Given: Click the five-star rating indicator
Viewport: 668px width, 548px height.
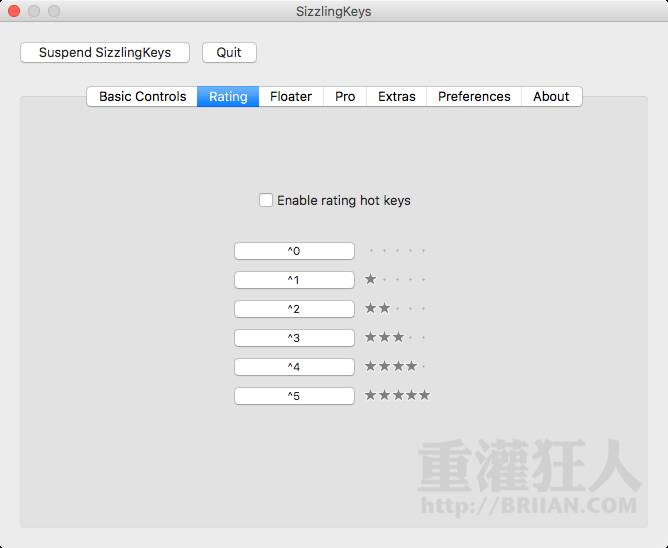Looking at the screenshot, I should coord(397,395).
